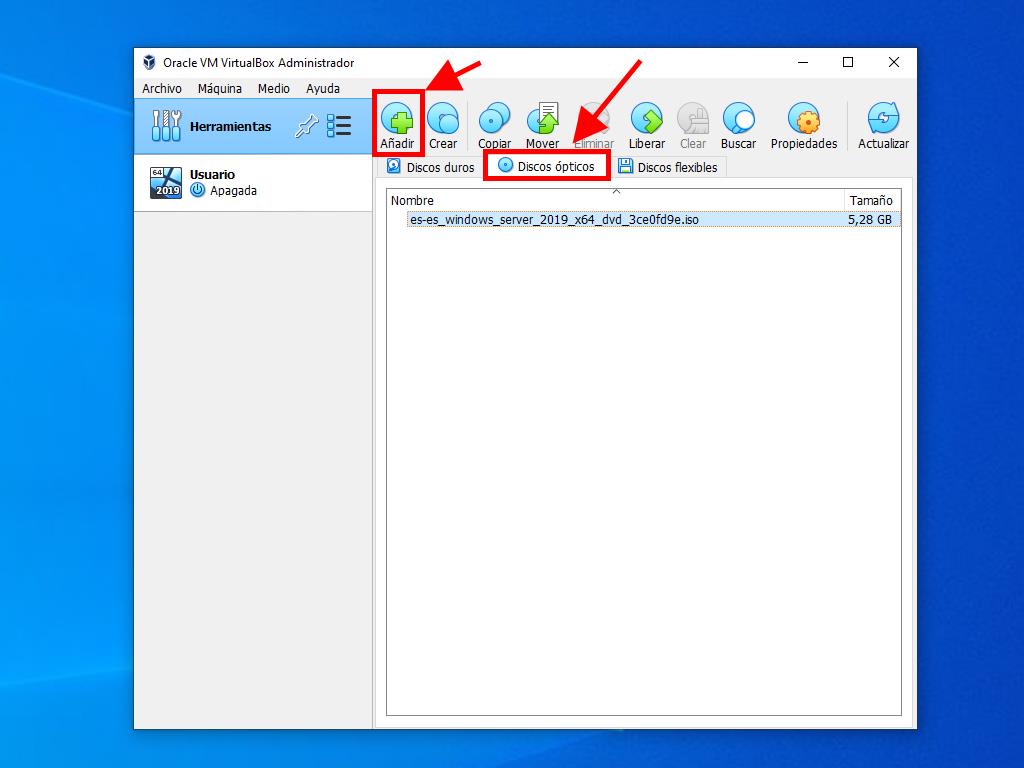Image resolution: width=1024 pixels, height=768 pixels.
Task: Click the pin icon next to Herramientas
Action: [x=306, y=126]
